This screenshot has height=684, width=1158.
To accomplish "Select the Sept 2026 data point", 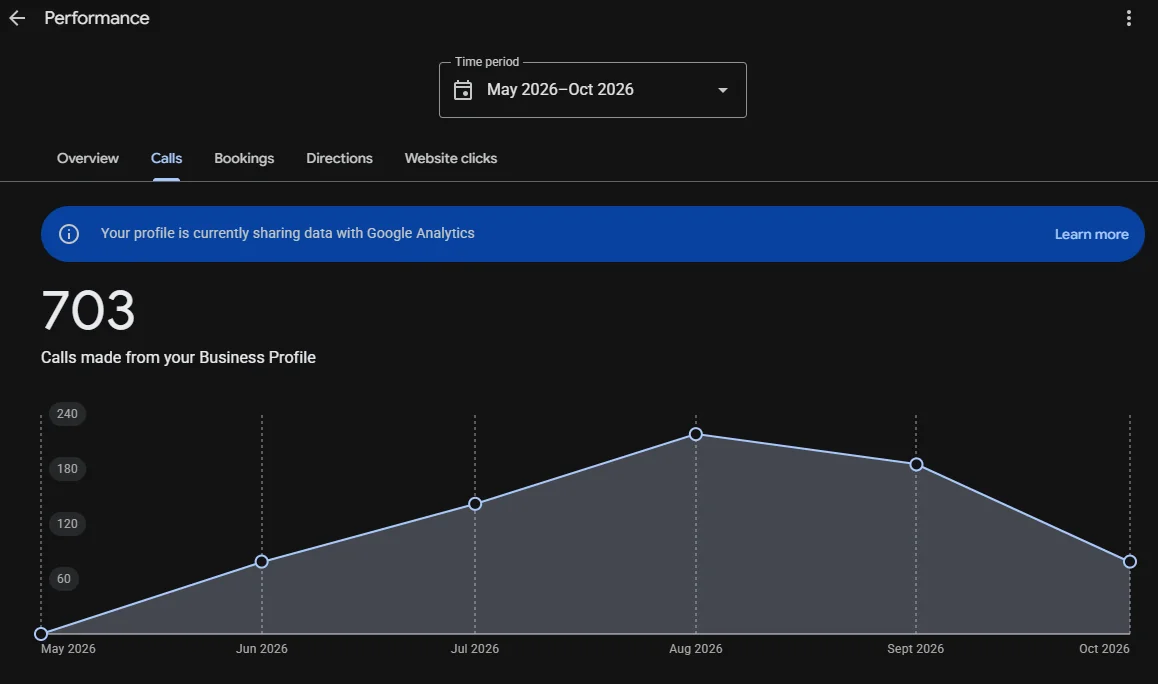I will click(916, 465).
